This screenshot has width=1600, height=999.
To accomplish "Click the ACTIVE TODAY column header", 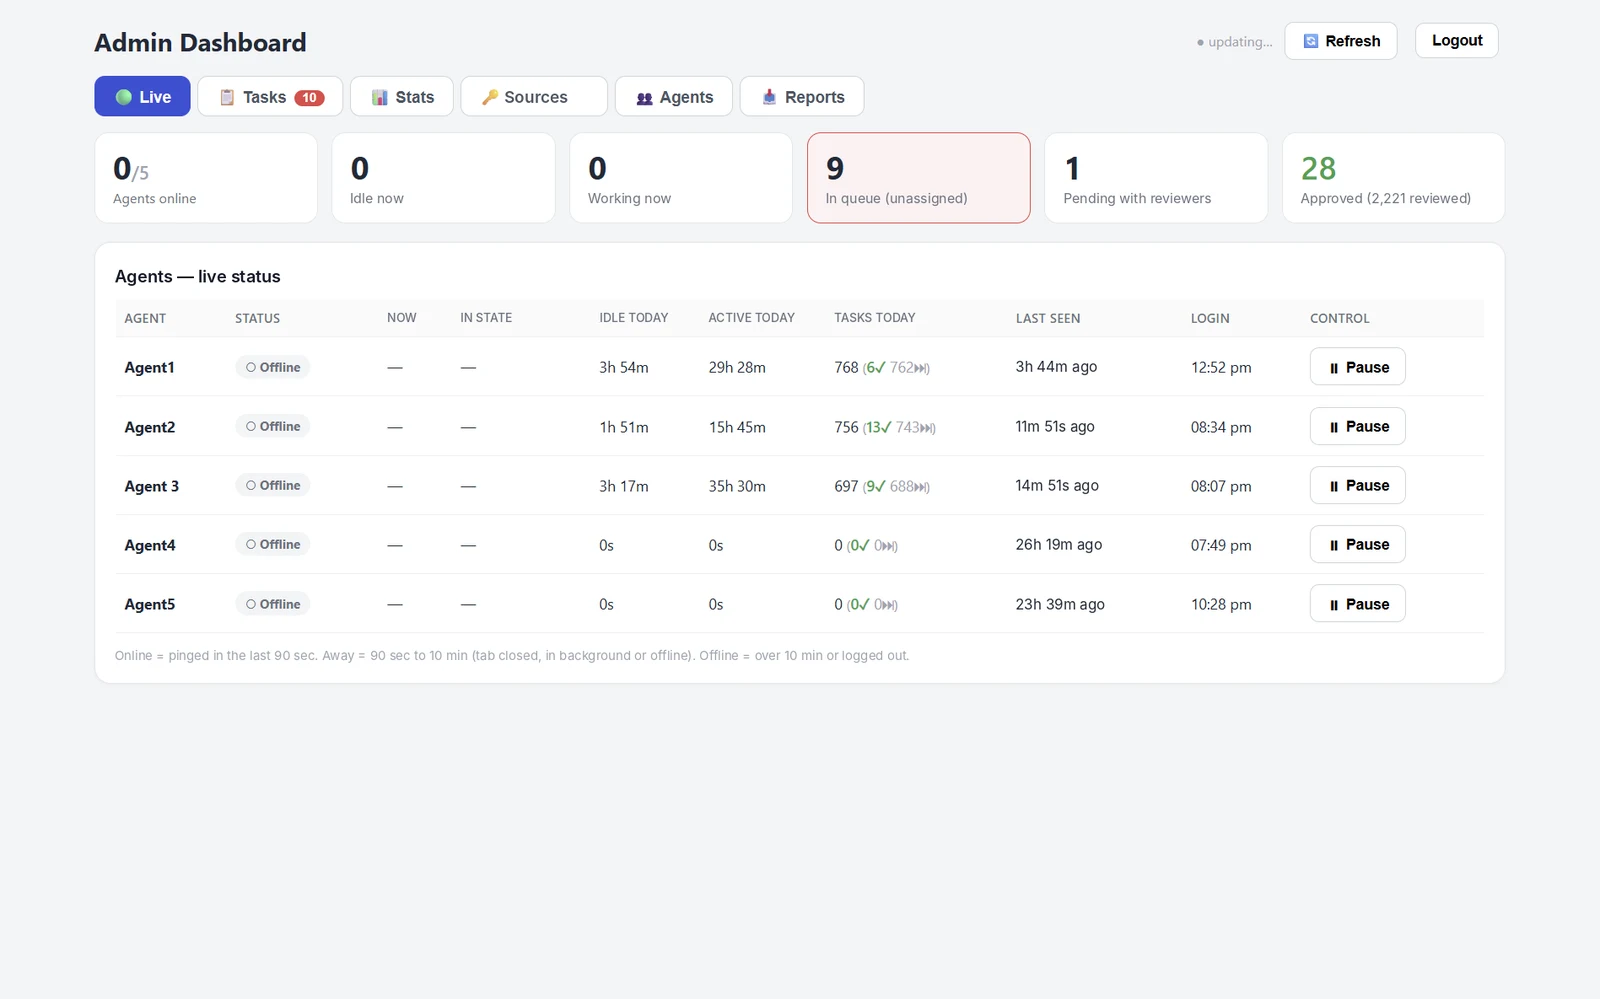I will pyautogui.click(x=752, y=318).
